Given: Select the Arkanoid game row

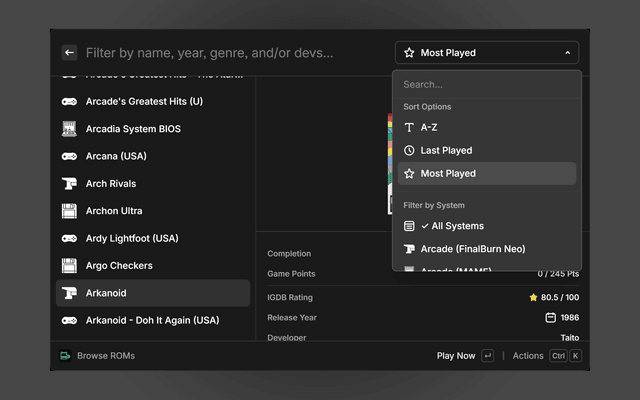Looking at the screenshot, I should point(153,293).
